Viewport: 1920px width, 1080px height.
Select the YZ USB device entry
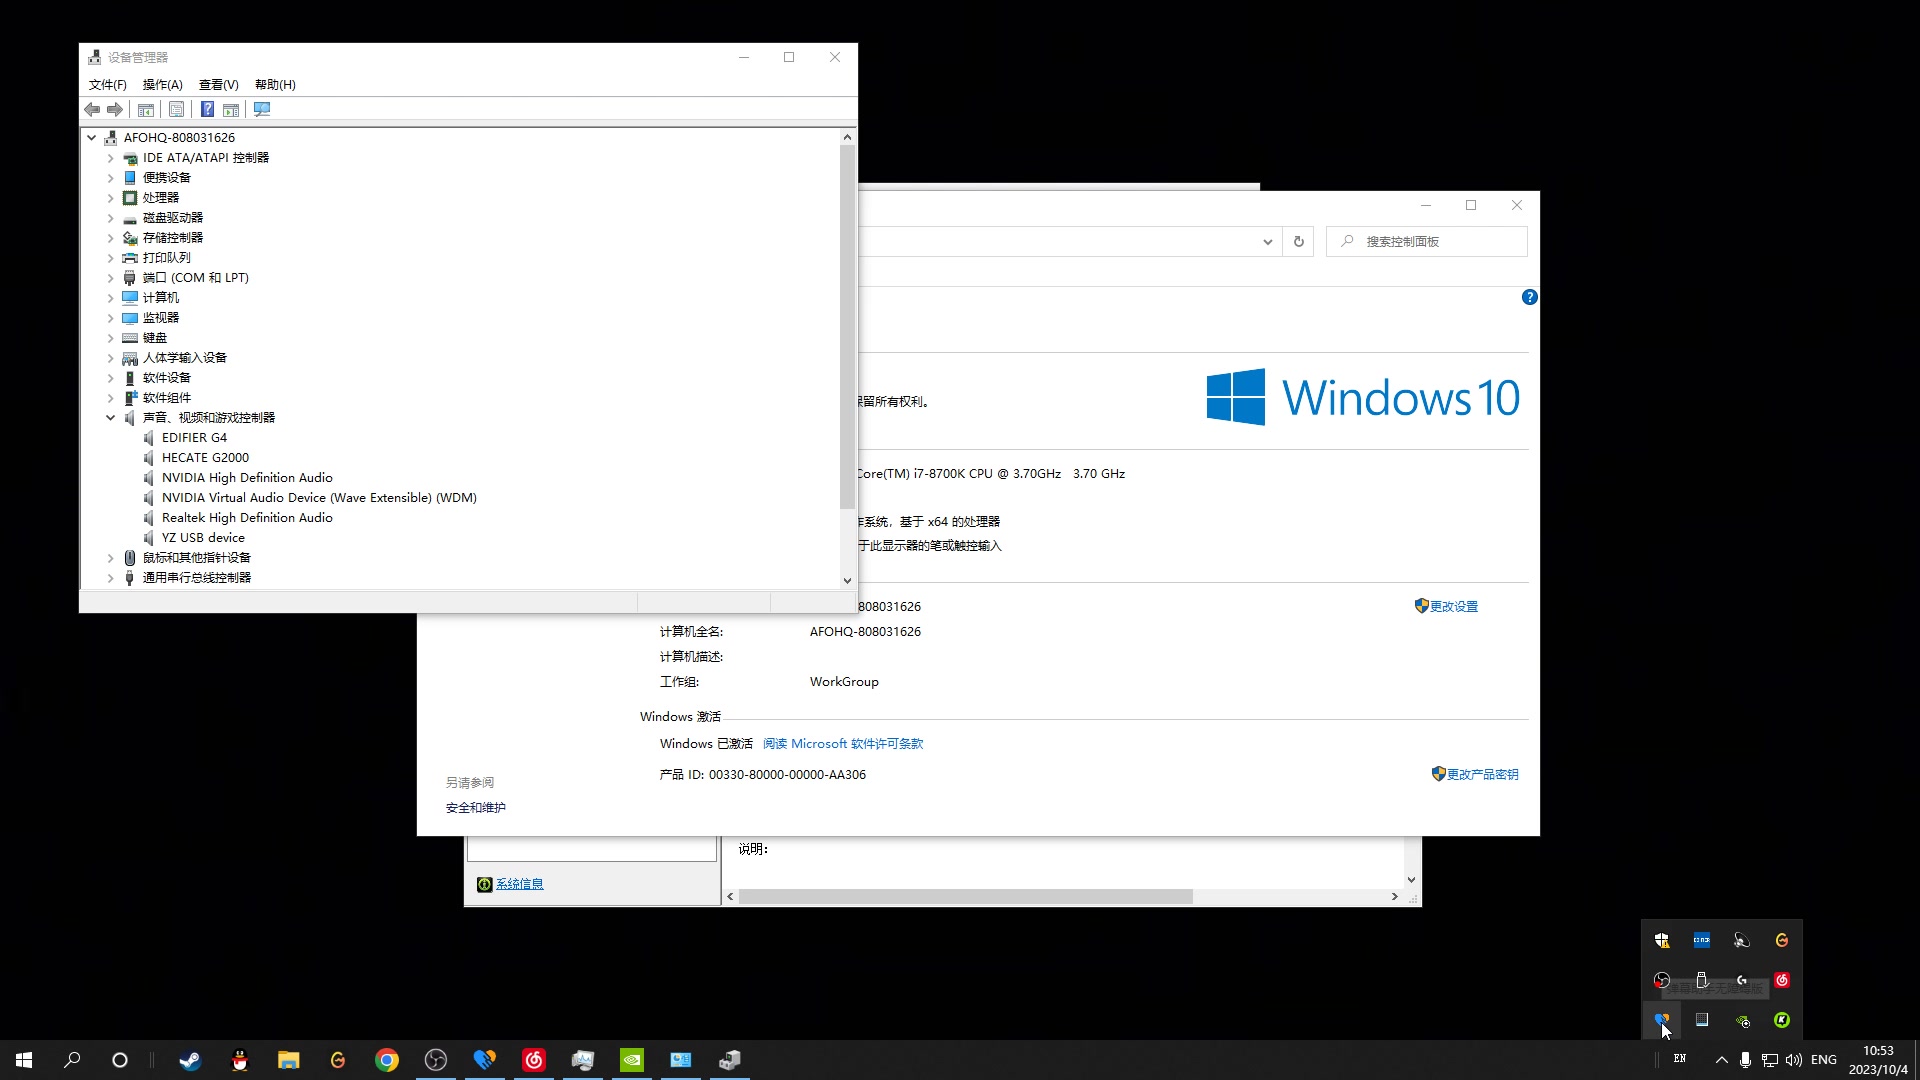pos(203,538)
